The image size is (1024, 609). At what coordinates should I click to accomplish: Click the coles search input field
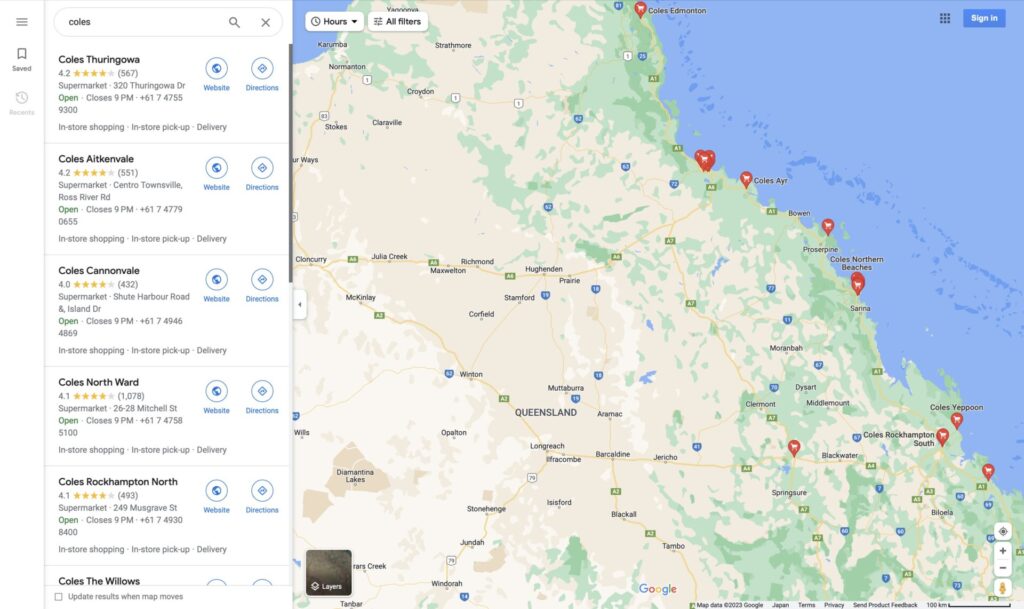click(x=144, y=22)
